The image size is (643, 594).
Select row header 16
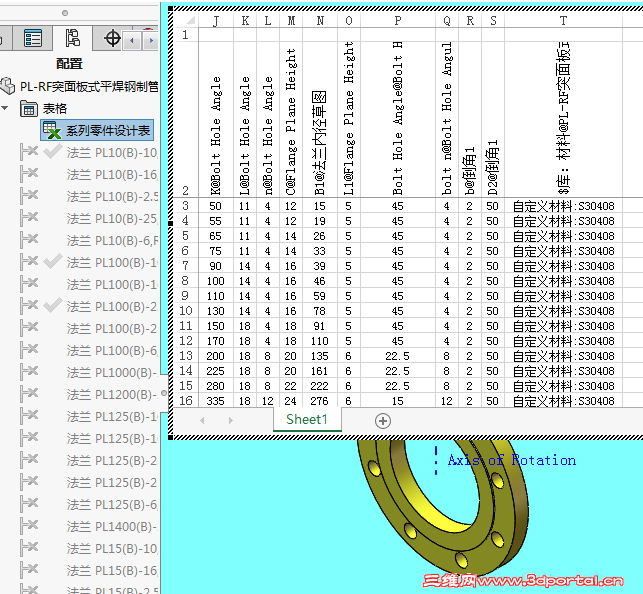point(185,401)
